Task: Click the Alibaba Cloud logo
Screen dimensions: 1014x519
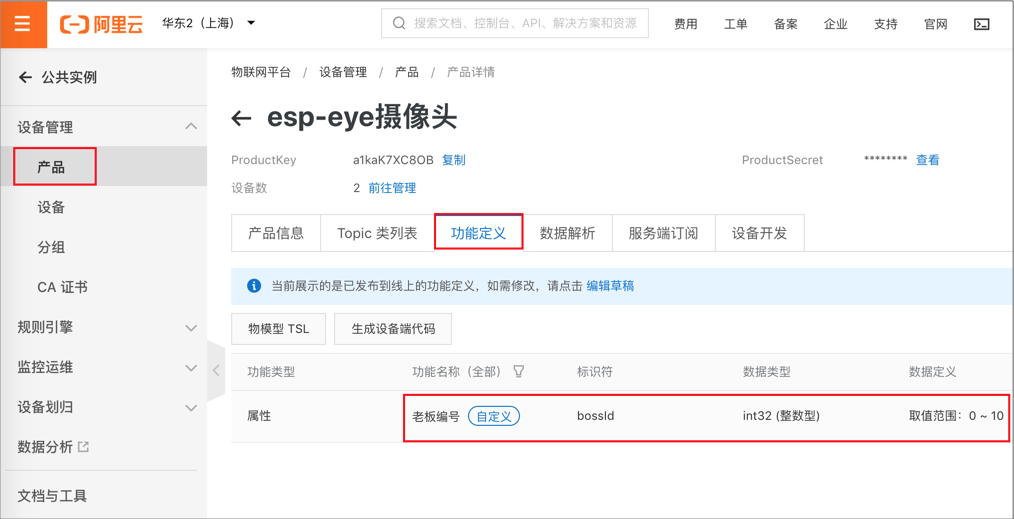Action: point(101,24)
